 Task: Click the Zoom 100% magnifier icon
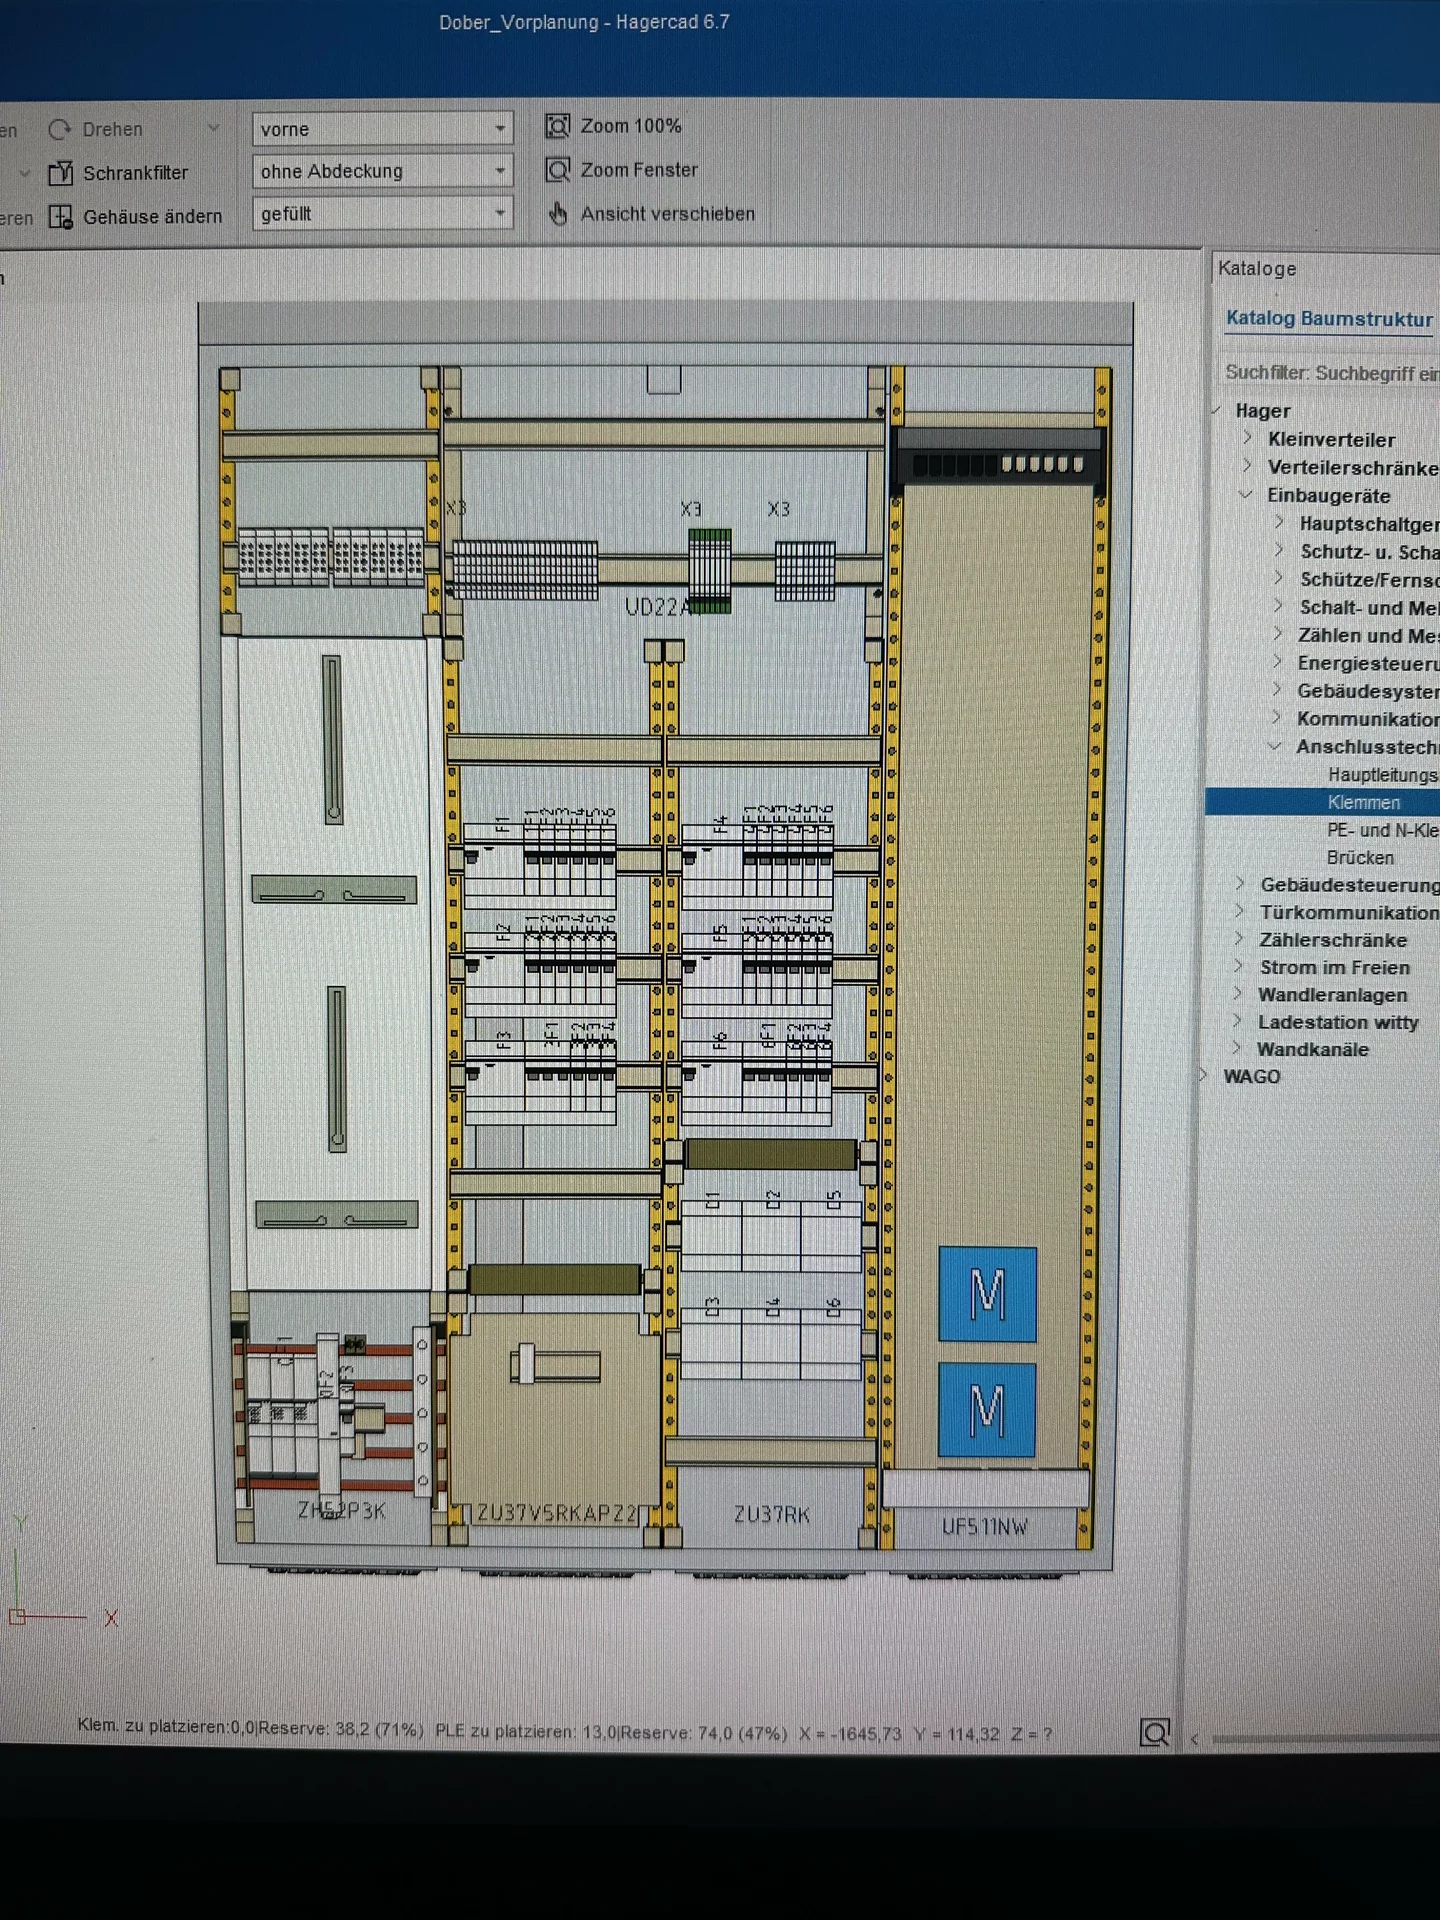pyautogui.click(x=557, y=126)
